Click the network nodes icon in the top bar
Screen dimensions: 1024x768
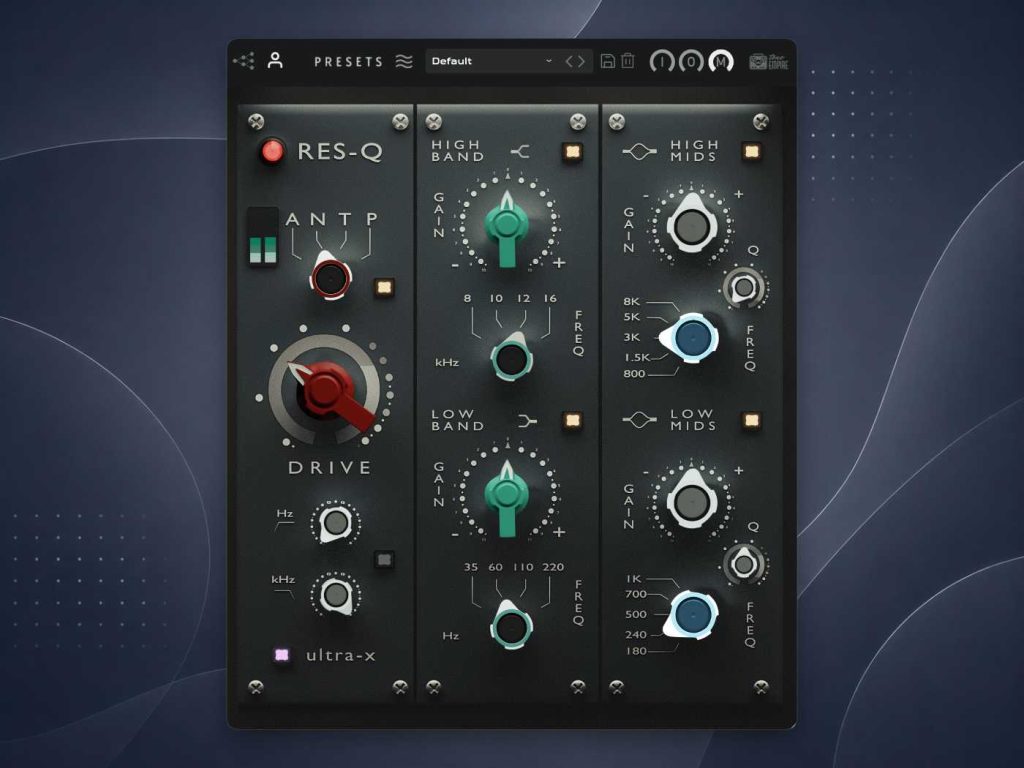244,61
